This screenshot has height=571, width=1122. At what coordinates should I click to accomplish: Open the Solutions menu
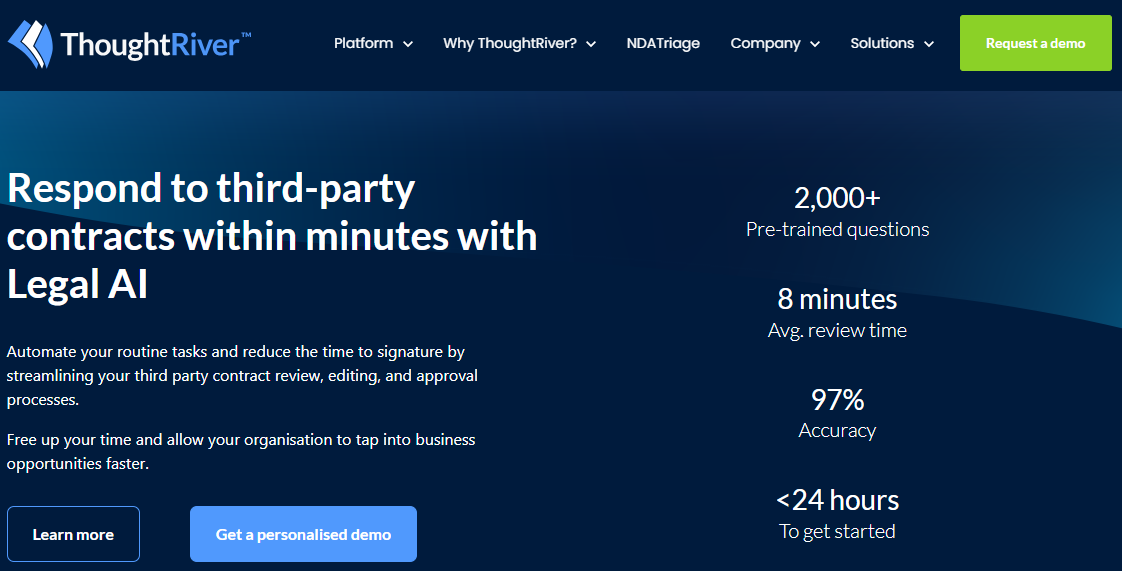[882, 44]
